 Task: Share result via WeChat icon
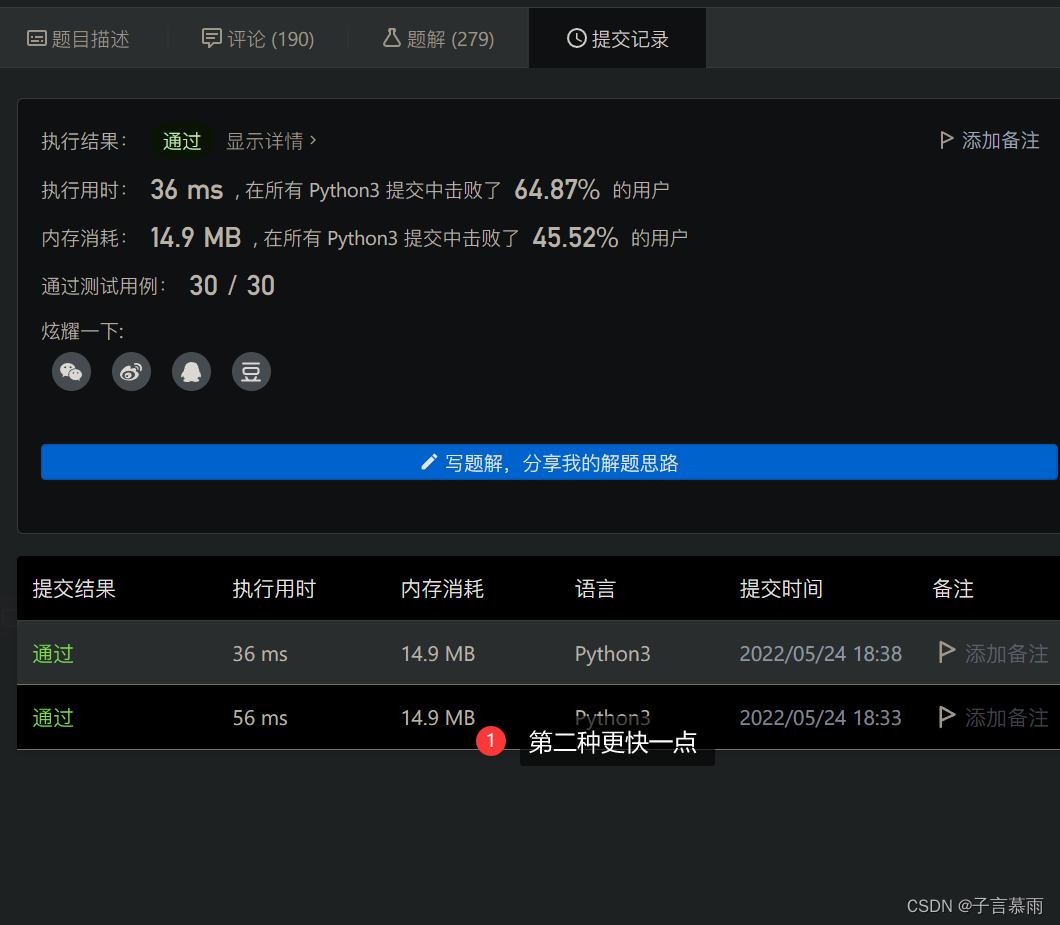pyautogui.click(x=72, y=371)
